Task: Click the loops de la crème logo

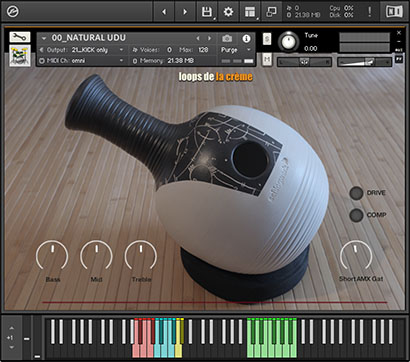Action: pyautogui.click(x=216, y=77)
